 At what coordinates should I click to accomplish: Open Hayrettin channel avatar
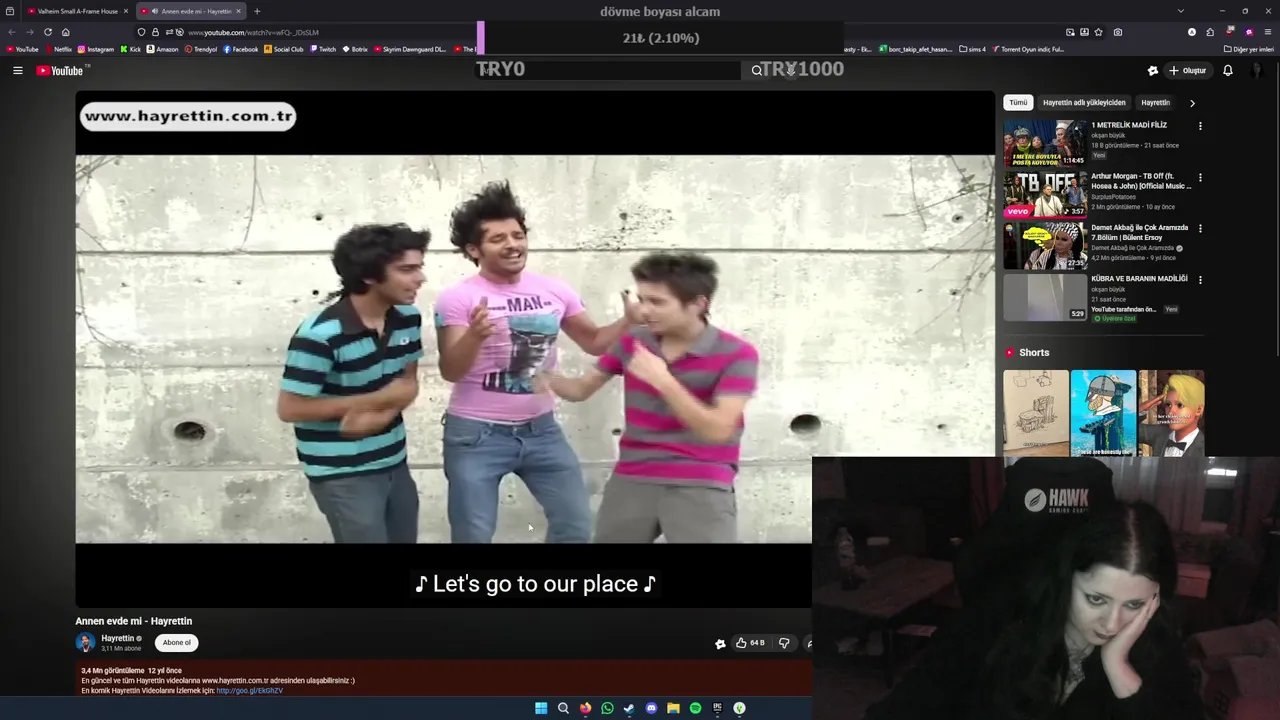coord(86,643)
